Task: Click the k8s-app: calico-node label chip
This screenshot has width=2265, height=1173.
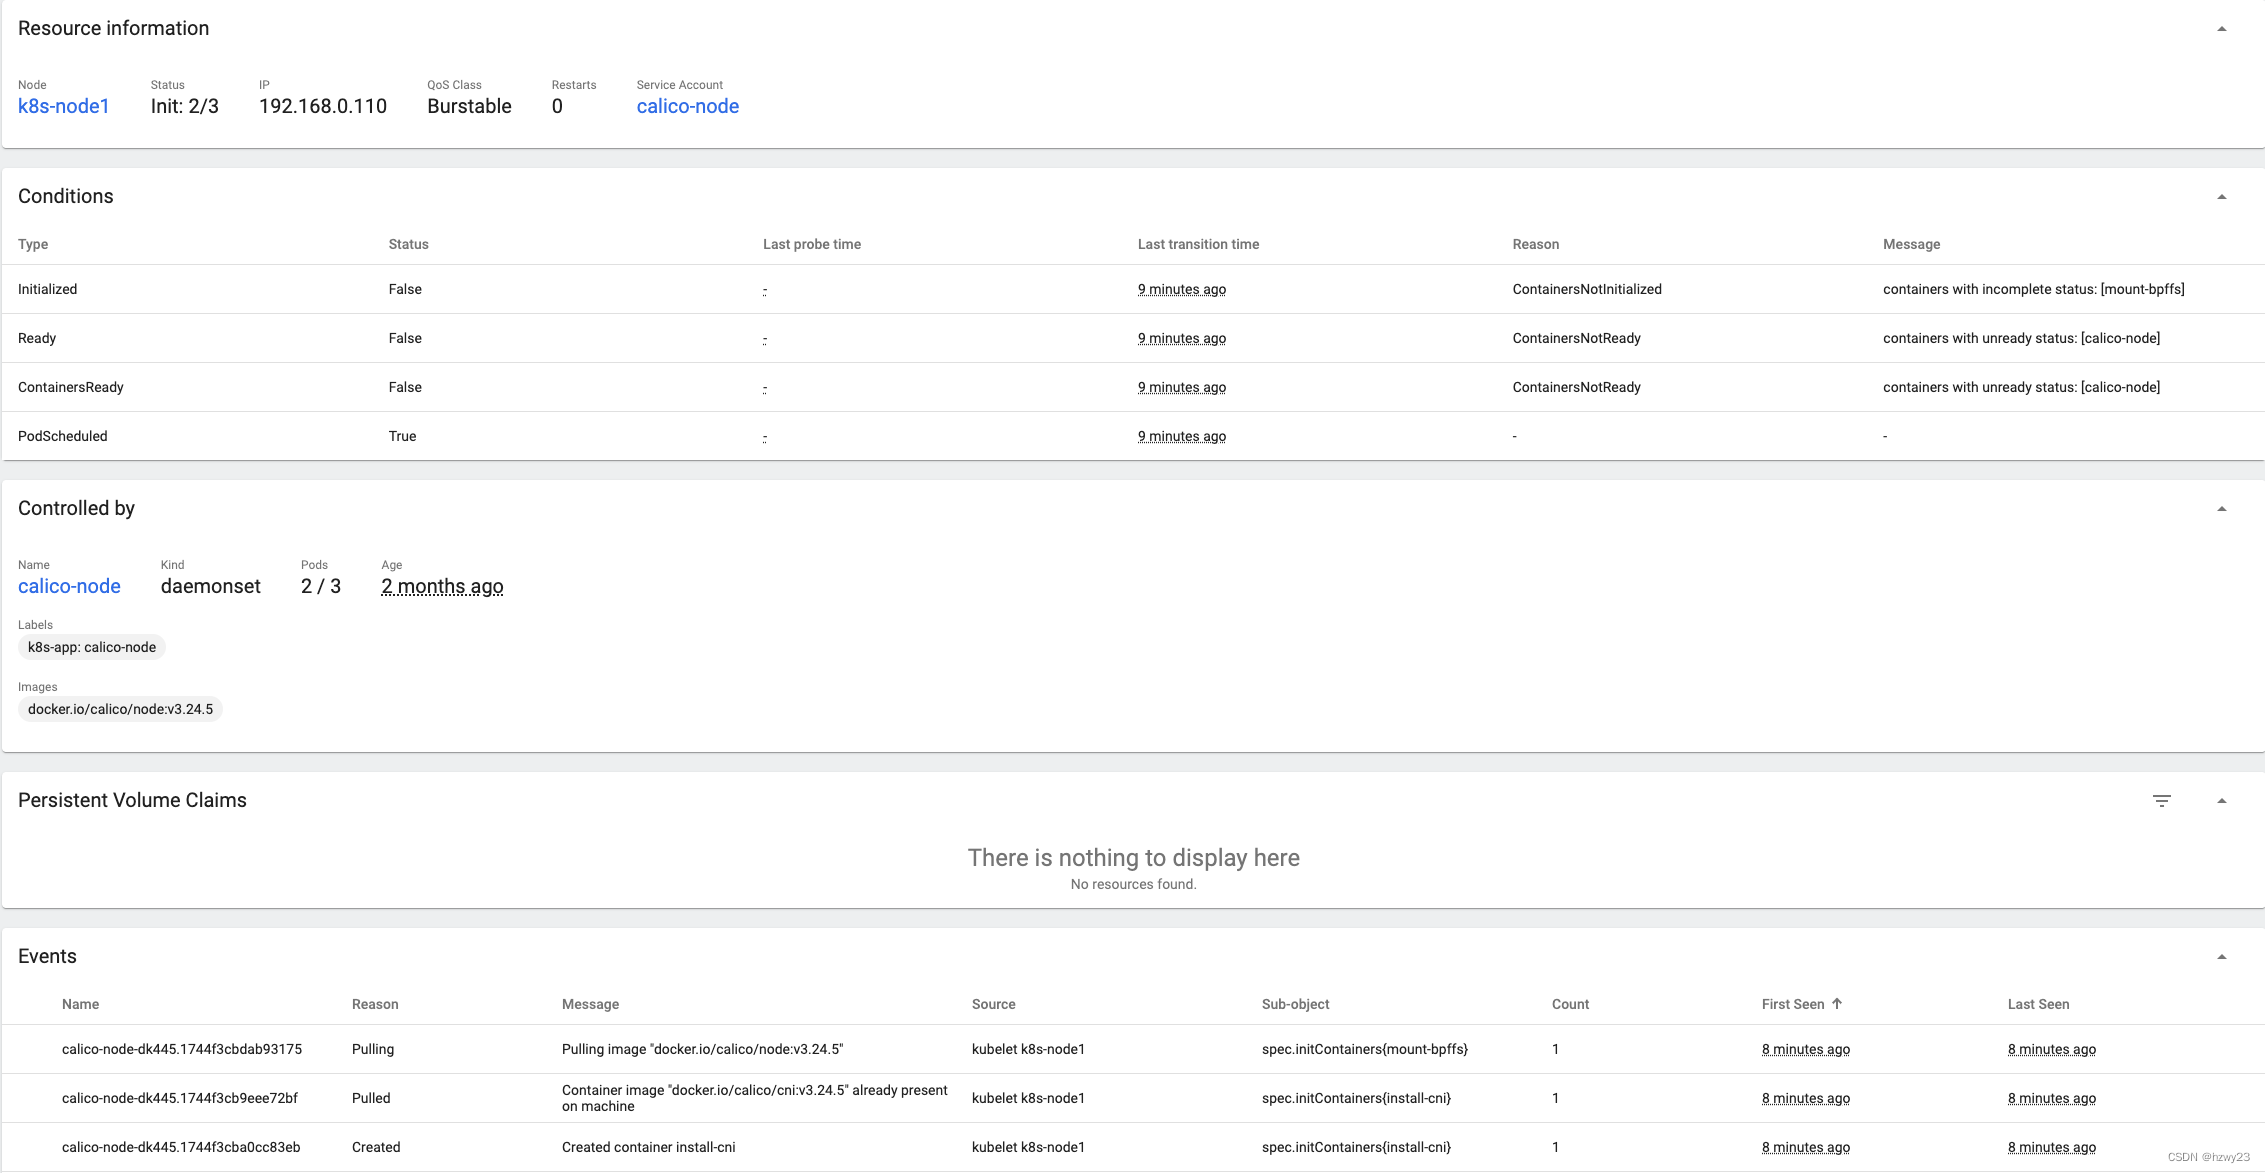Action: tap(92, 647)
